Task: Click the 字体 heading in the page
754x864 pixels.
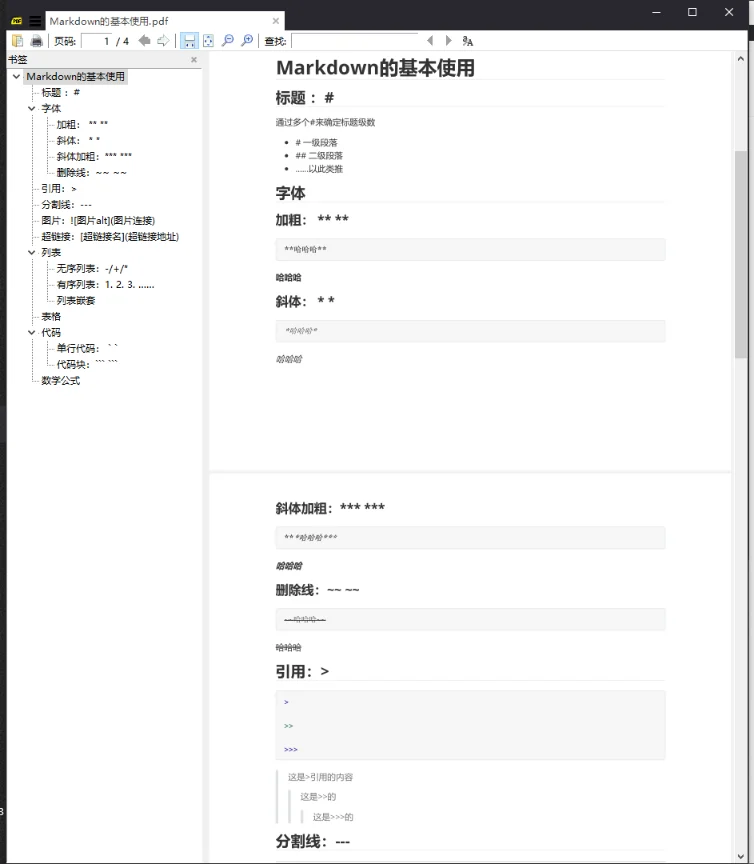Action: [290, 193]
